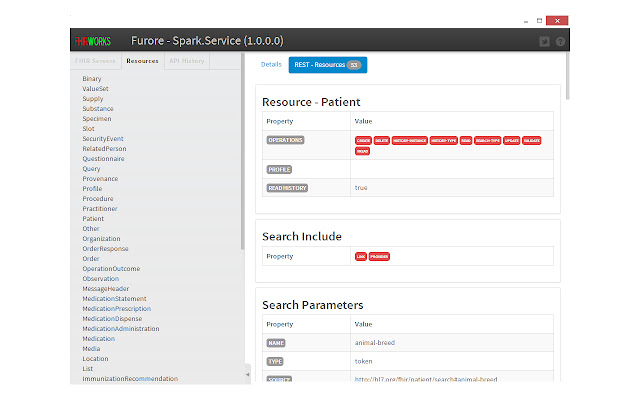Open the MedicationAdministration resource
640x400 pixels.
point(121,329)
